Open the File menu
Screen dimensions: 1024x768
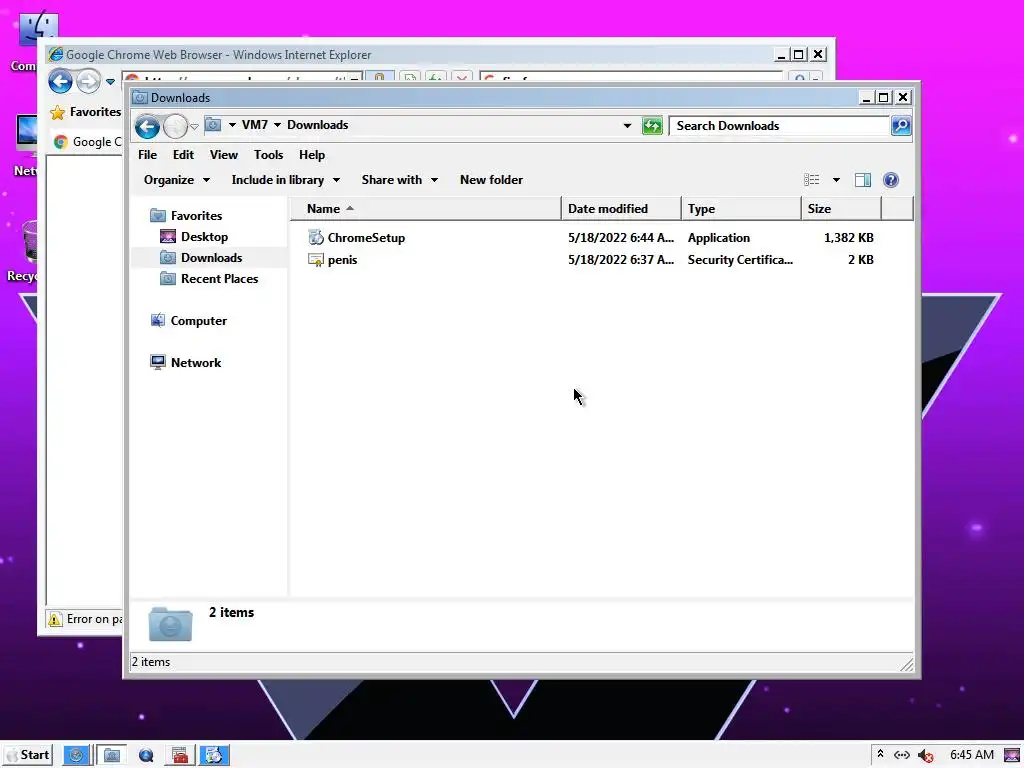pyautogui.click(x=148, y=155)
